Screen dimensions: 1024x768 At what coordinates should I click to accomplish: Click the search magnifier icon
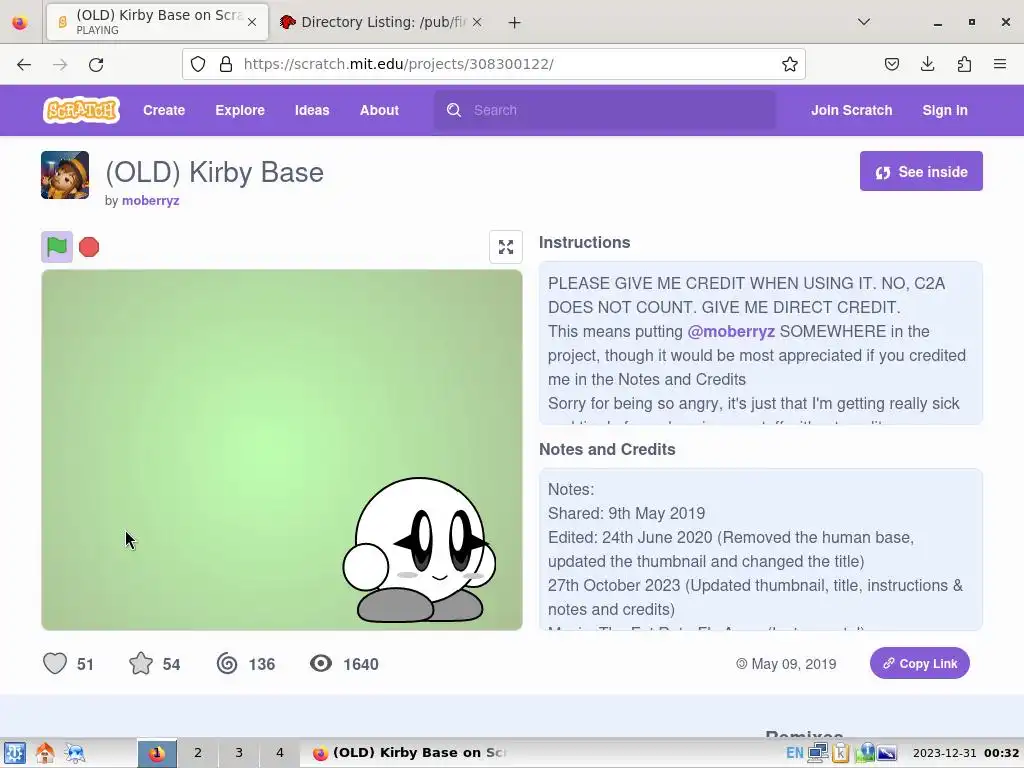coord(454,110)
